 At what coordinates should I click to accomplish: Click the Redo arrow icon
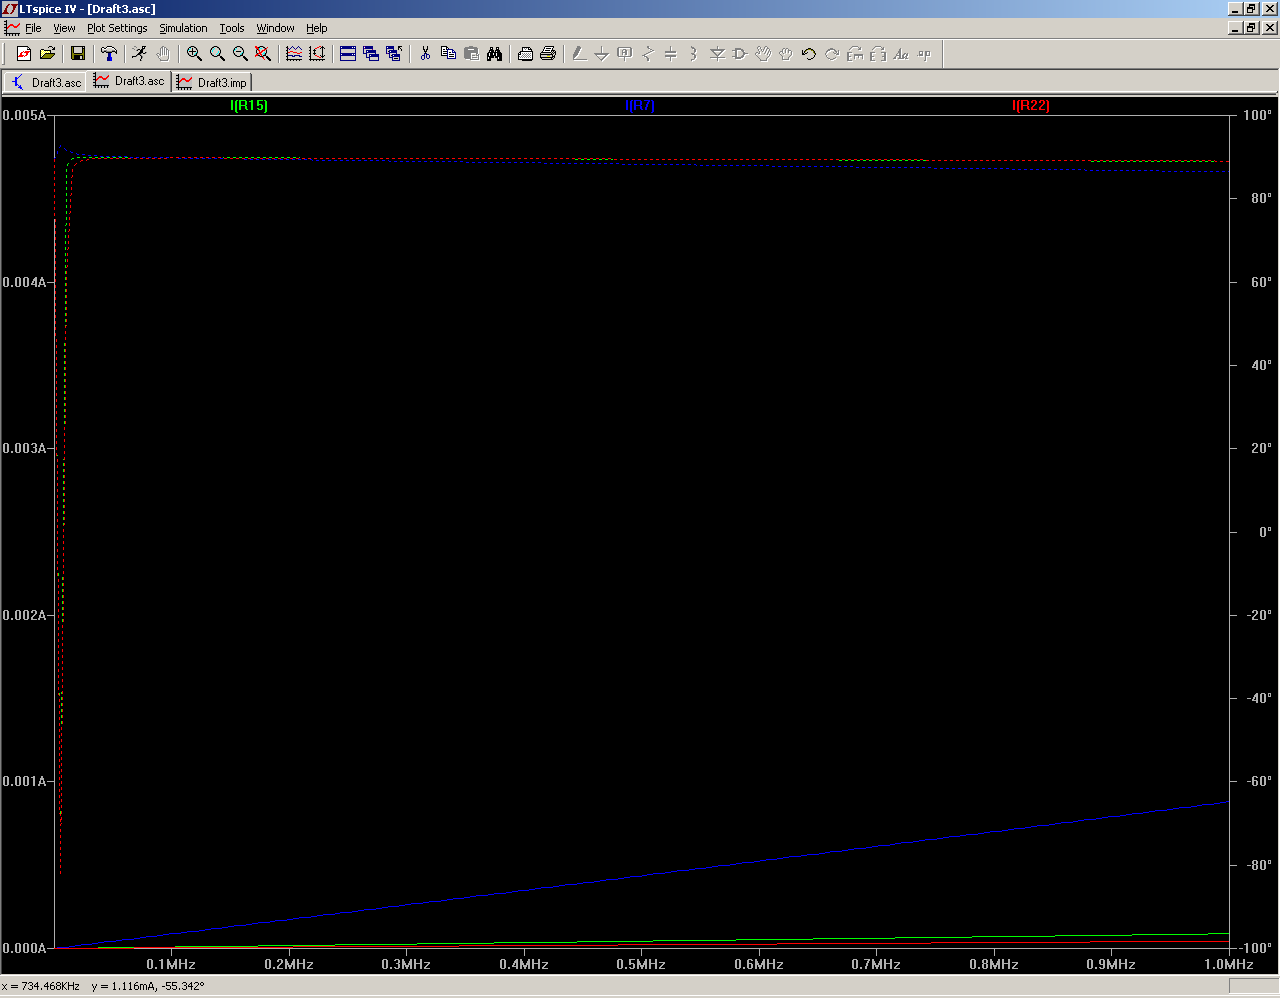[832, 54]
